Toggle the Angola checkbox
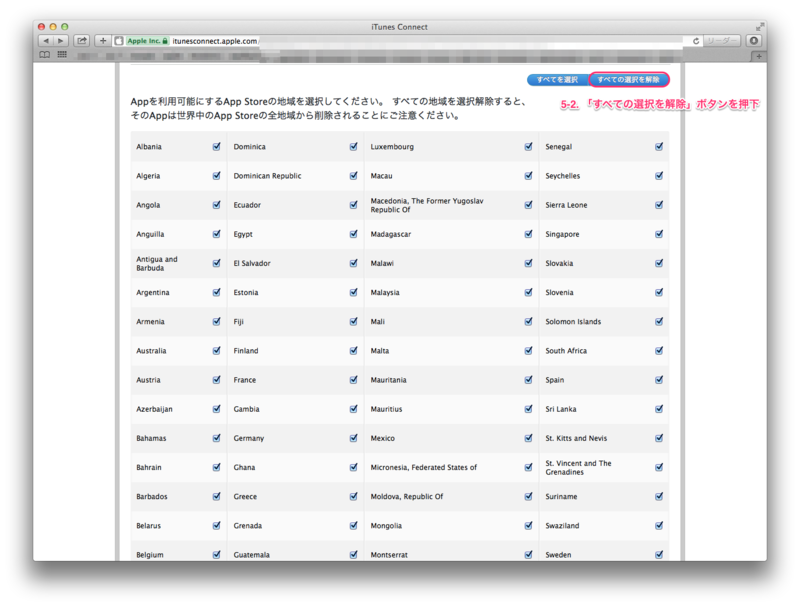 [216, 205]
